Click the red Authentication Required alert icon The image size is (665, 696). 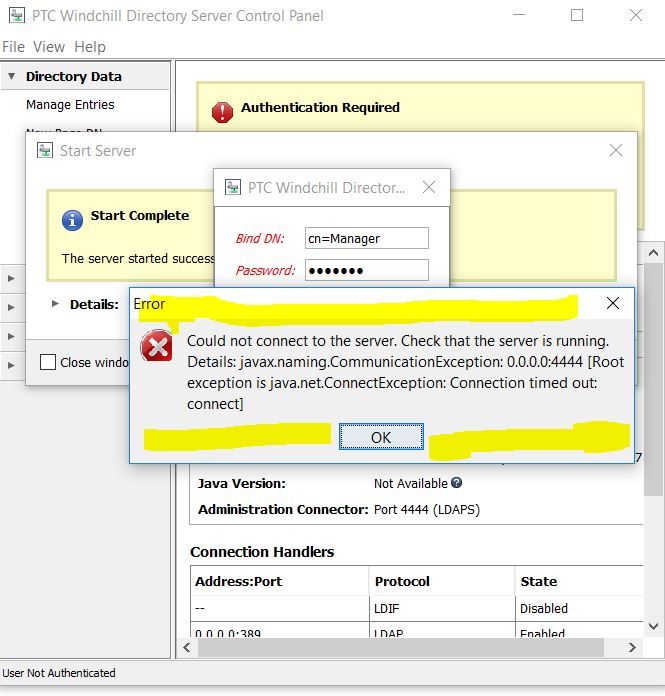pyautogui.click(x=222, y=112)
